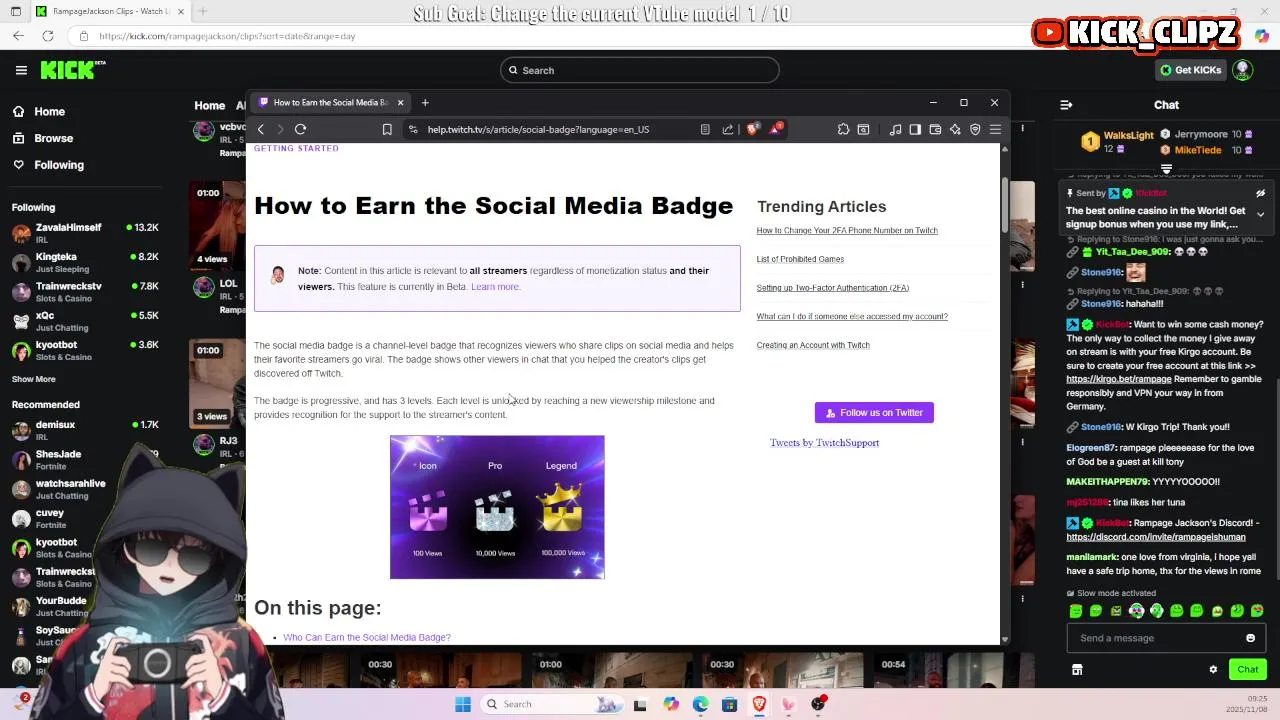Open the Discord invite chat link
Screen dimensions: 1280x720
pos(1155,537)
